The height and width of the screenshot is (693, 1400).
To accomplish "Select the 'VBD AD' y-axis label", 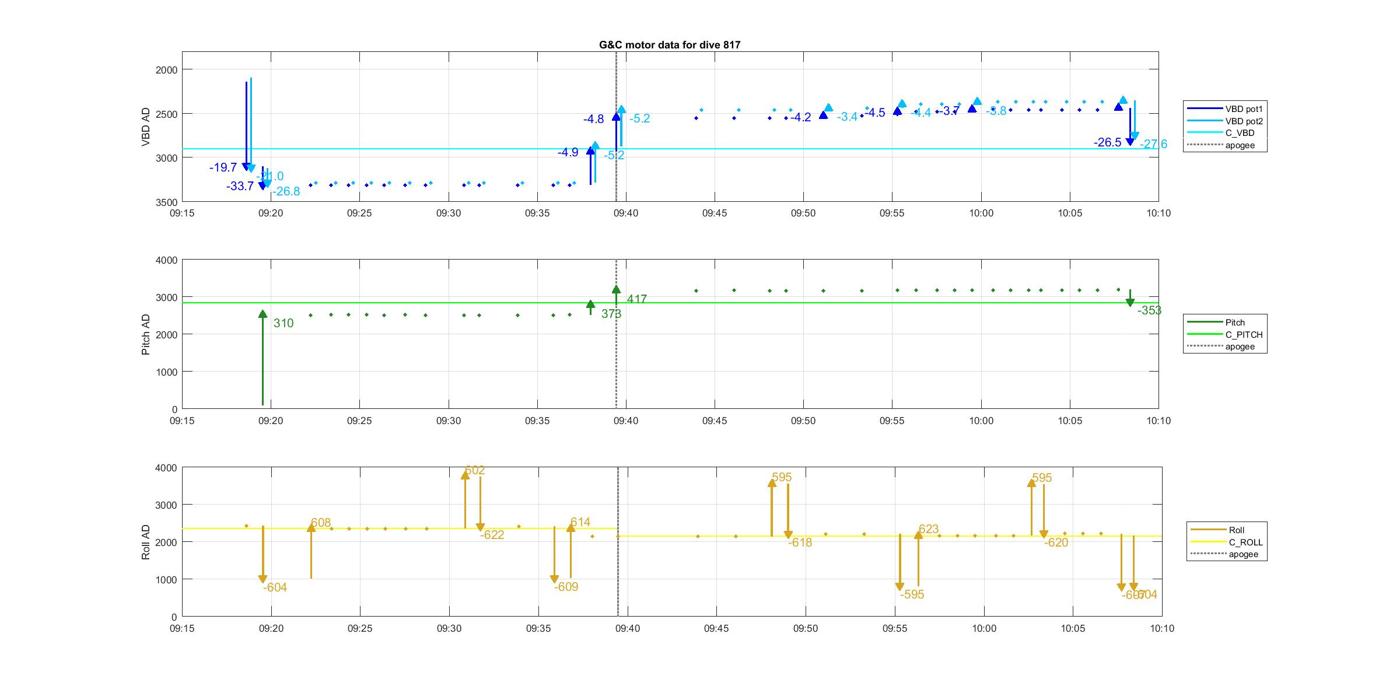I will coord(145,128).
